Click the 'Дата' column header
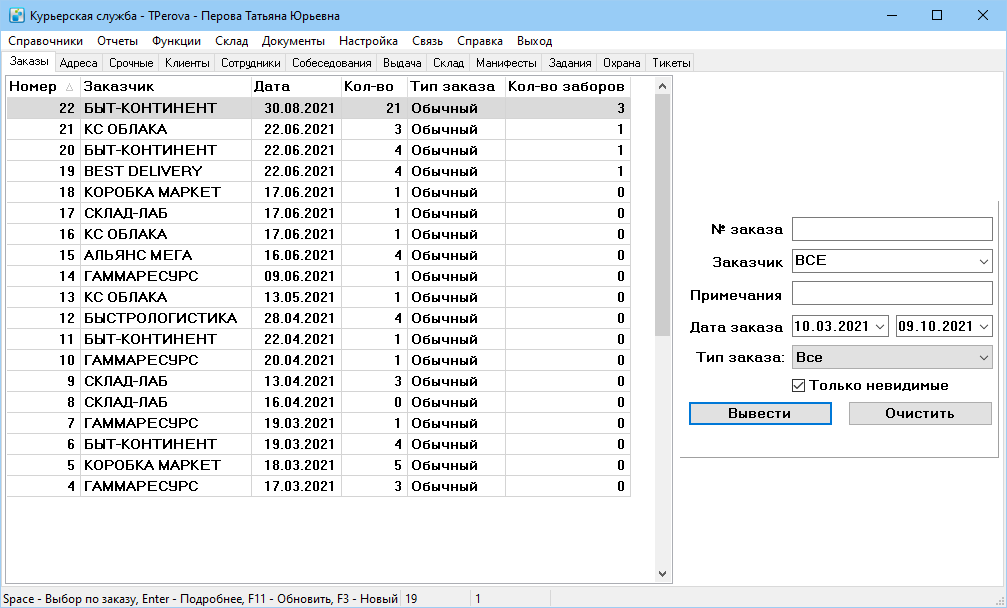 click(296, 87)
